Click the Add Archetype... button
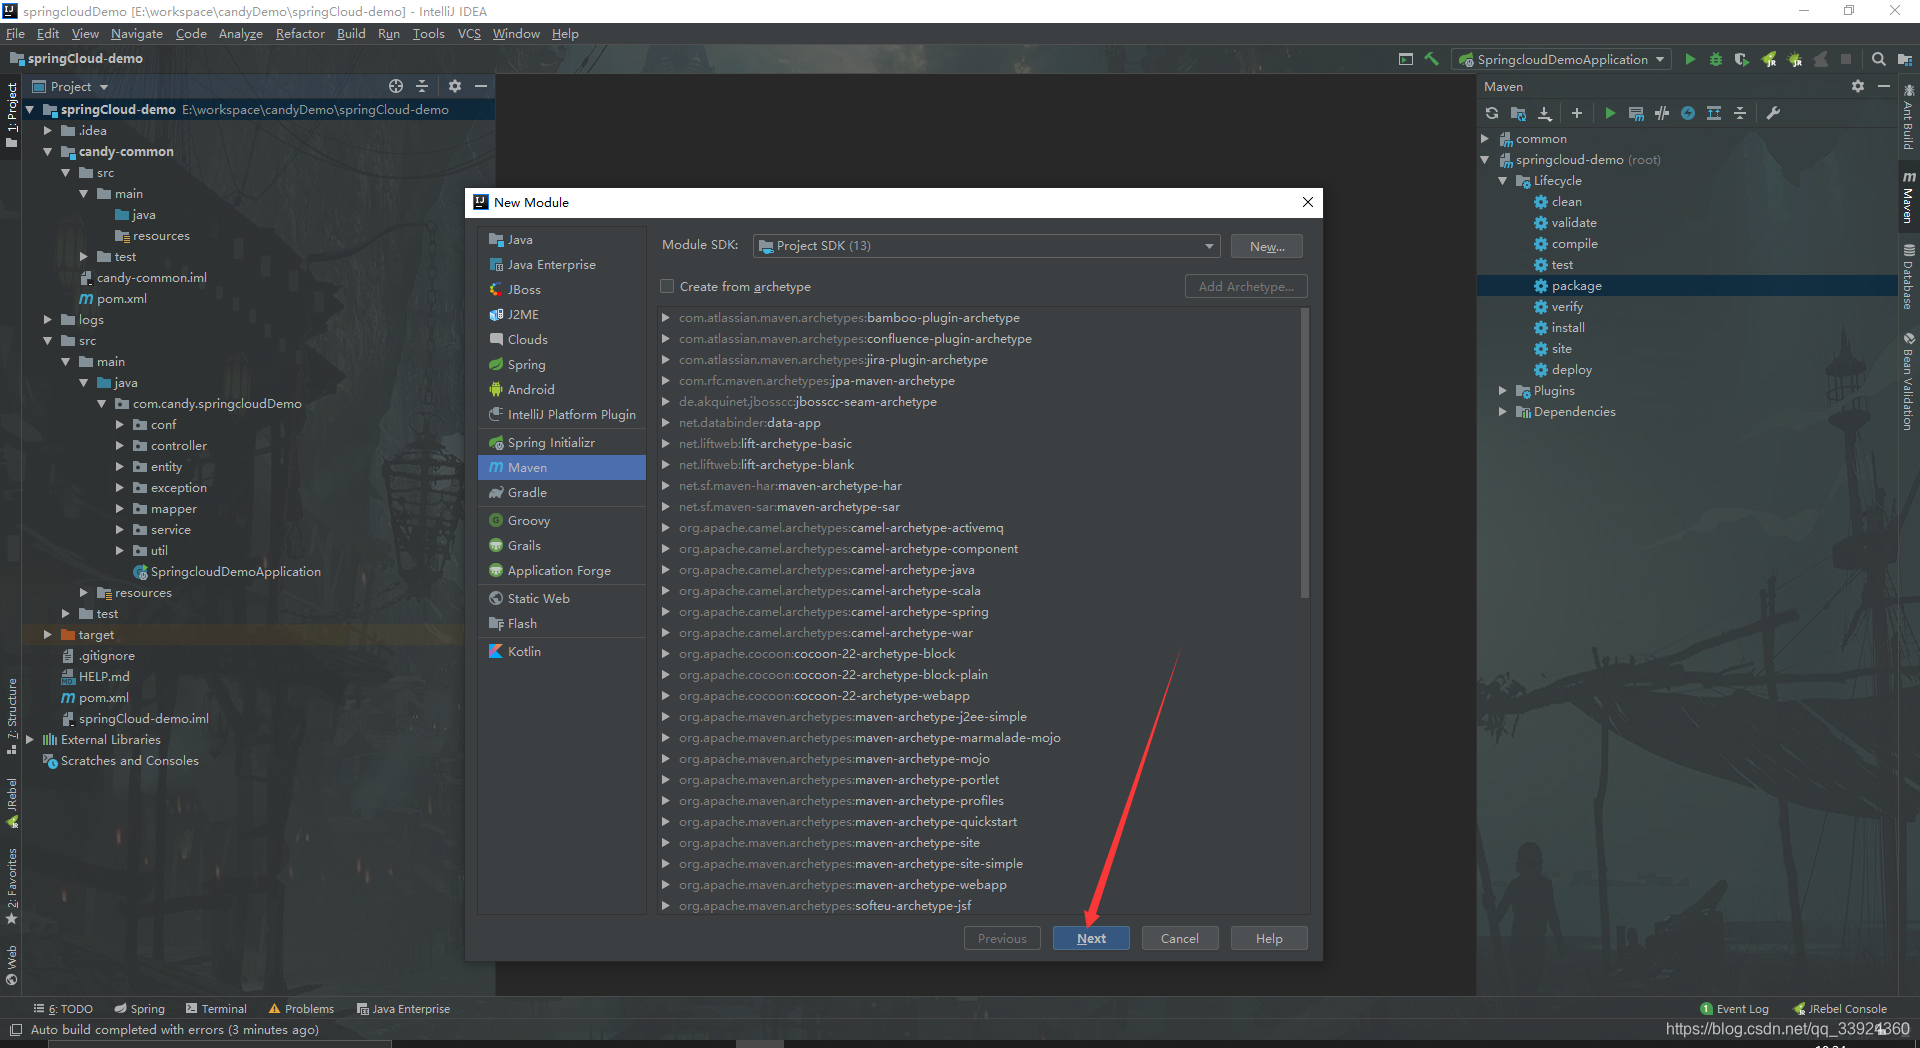This screenshot has width=1920, height=1048. [1246, 286]
